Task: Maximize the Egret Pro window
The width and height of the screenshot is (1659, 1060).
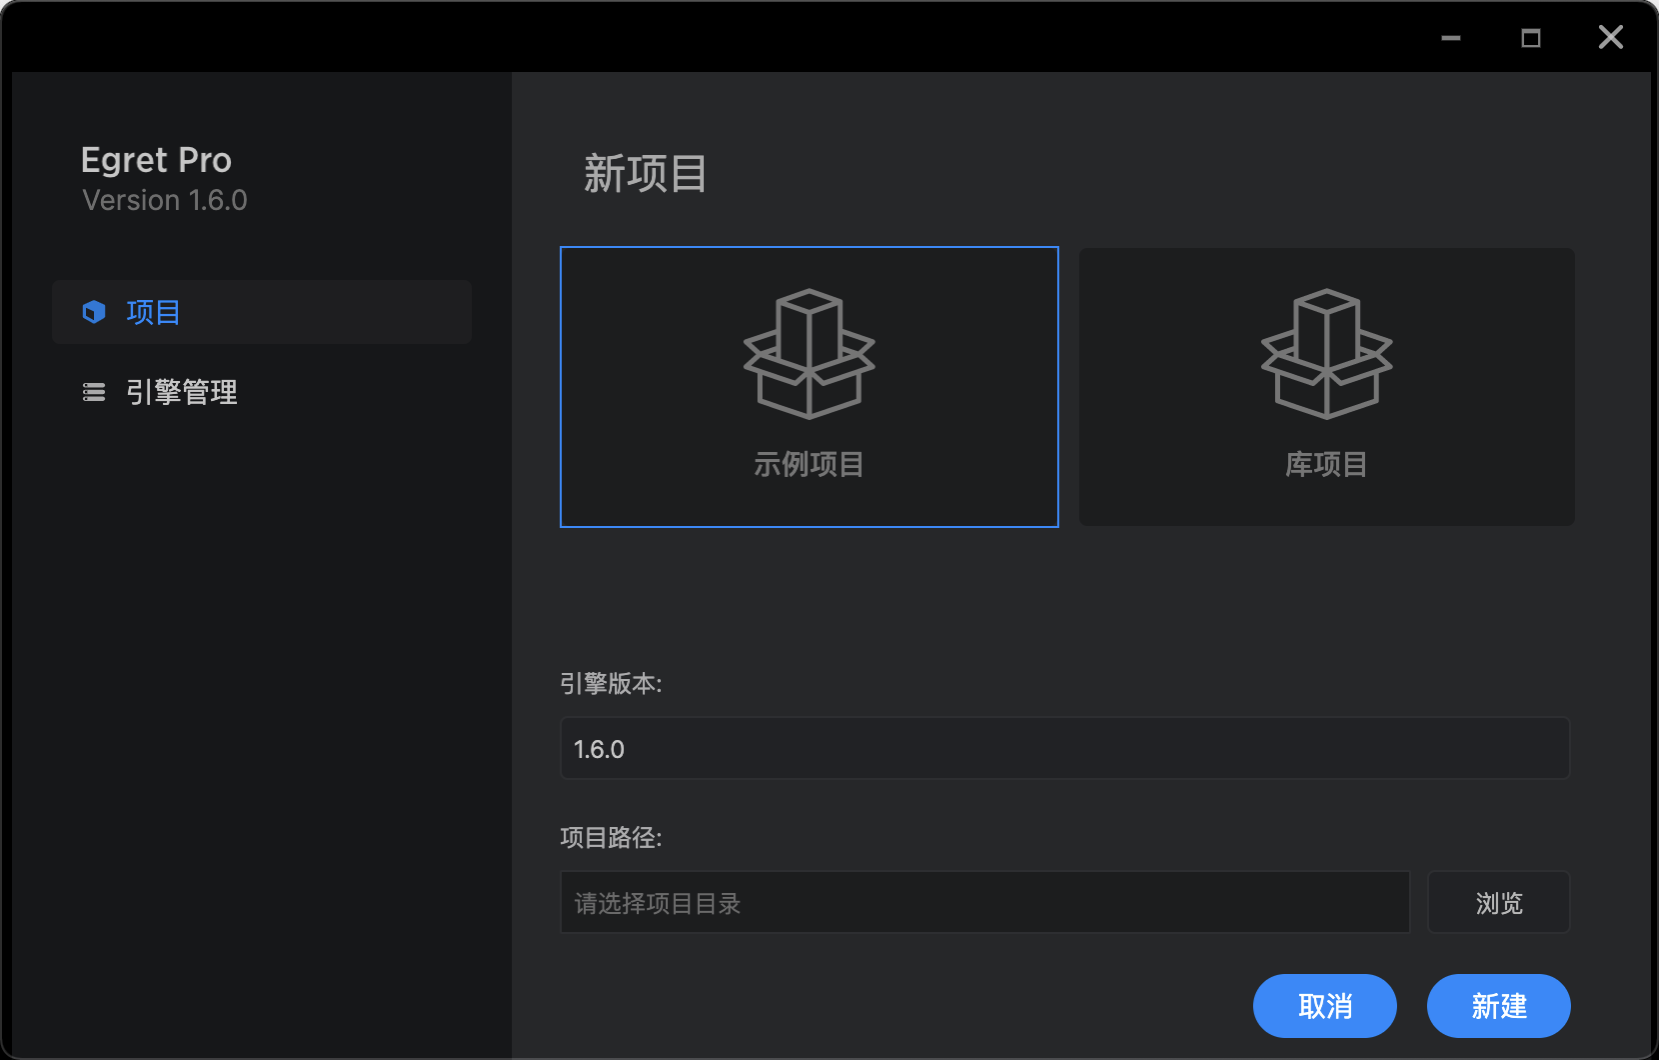Action: pos(1531,38)
